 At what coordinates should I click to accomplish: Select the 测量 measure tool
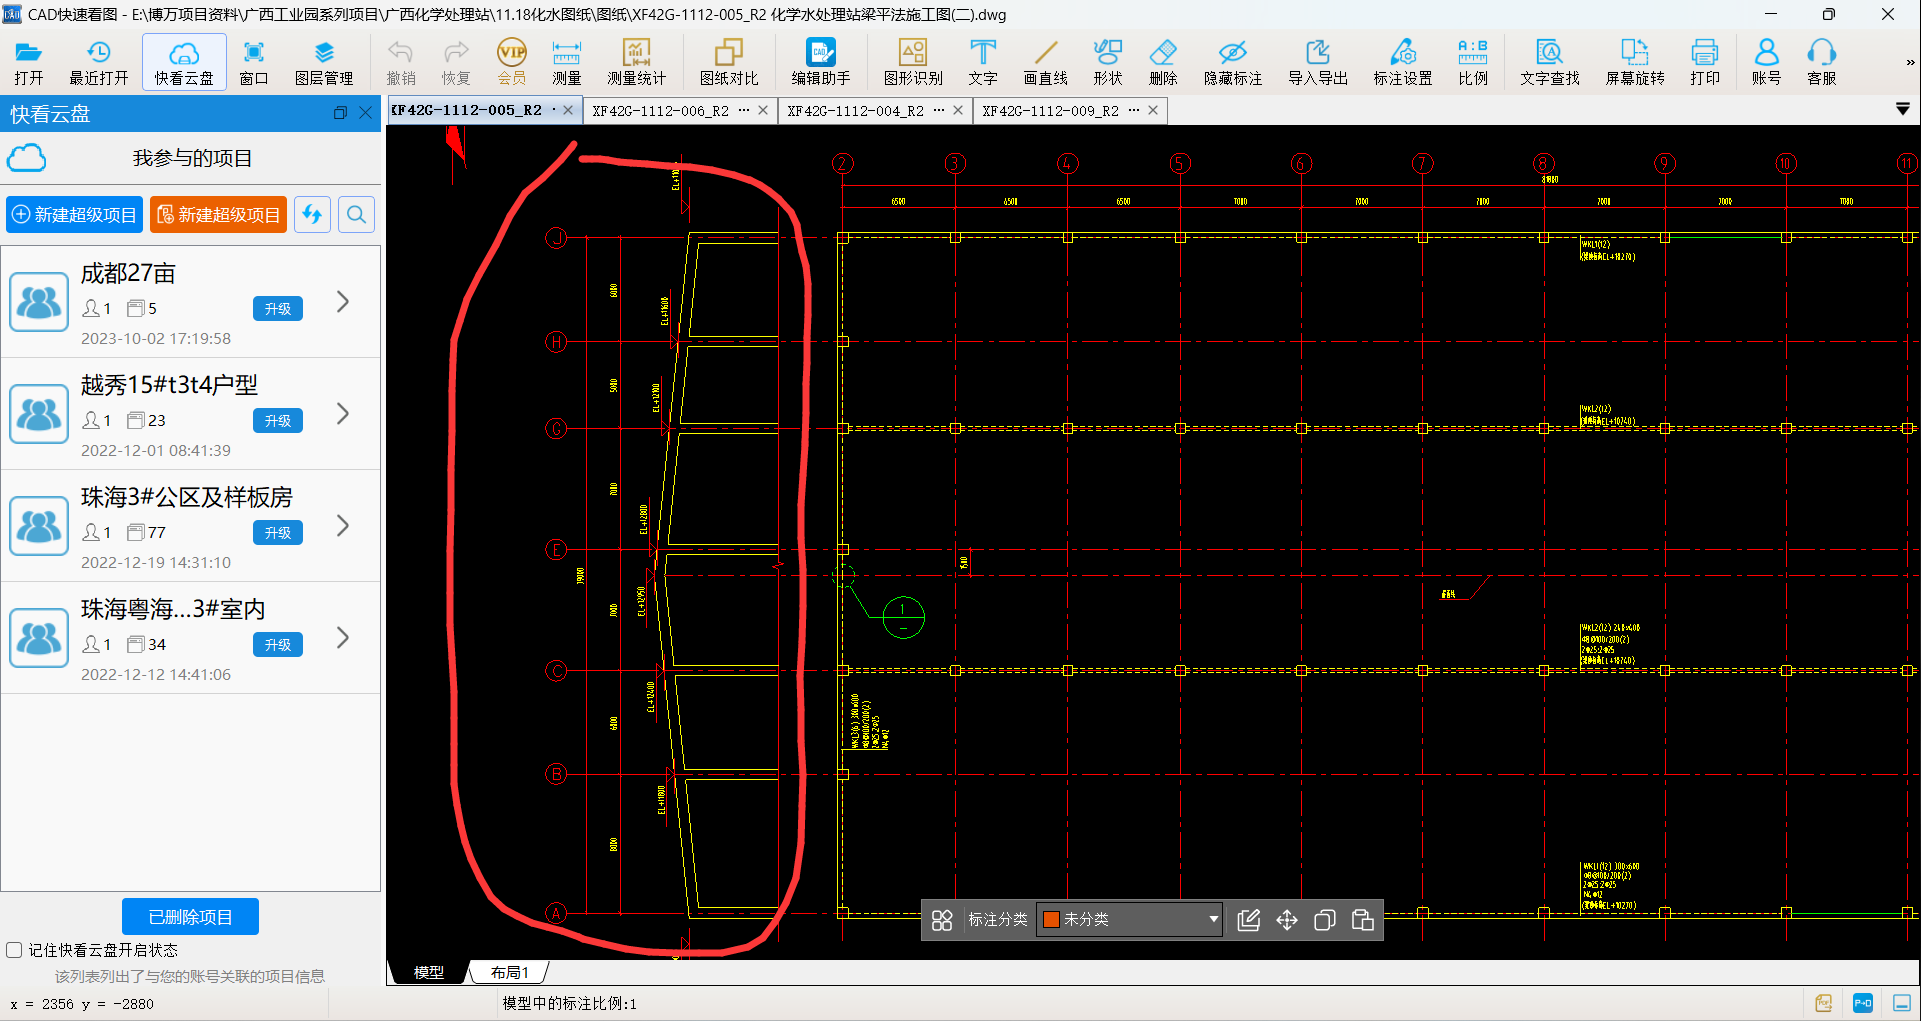566,62
